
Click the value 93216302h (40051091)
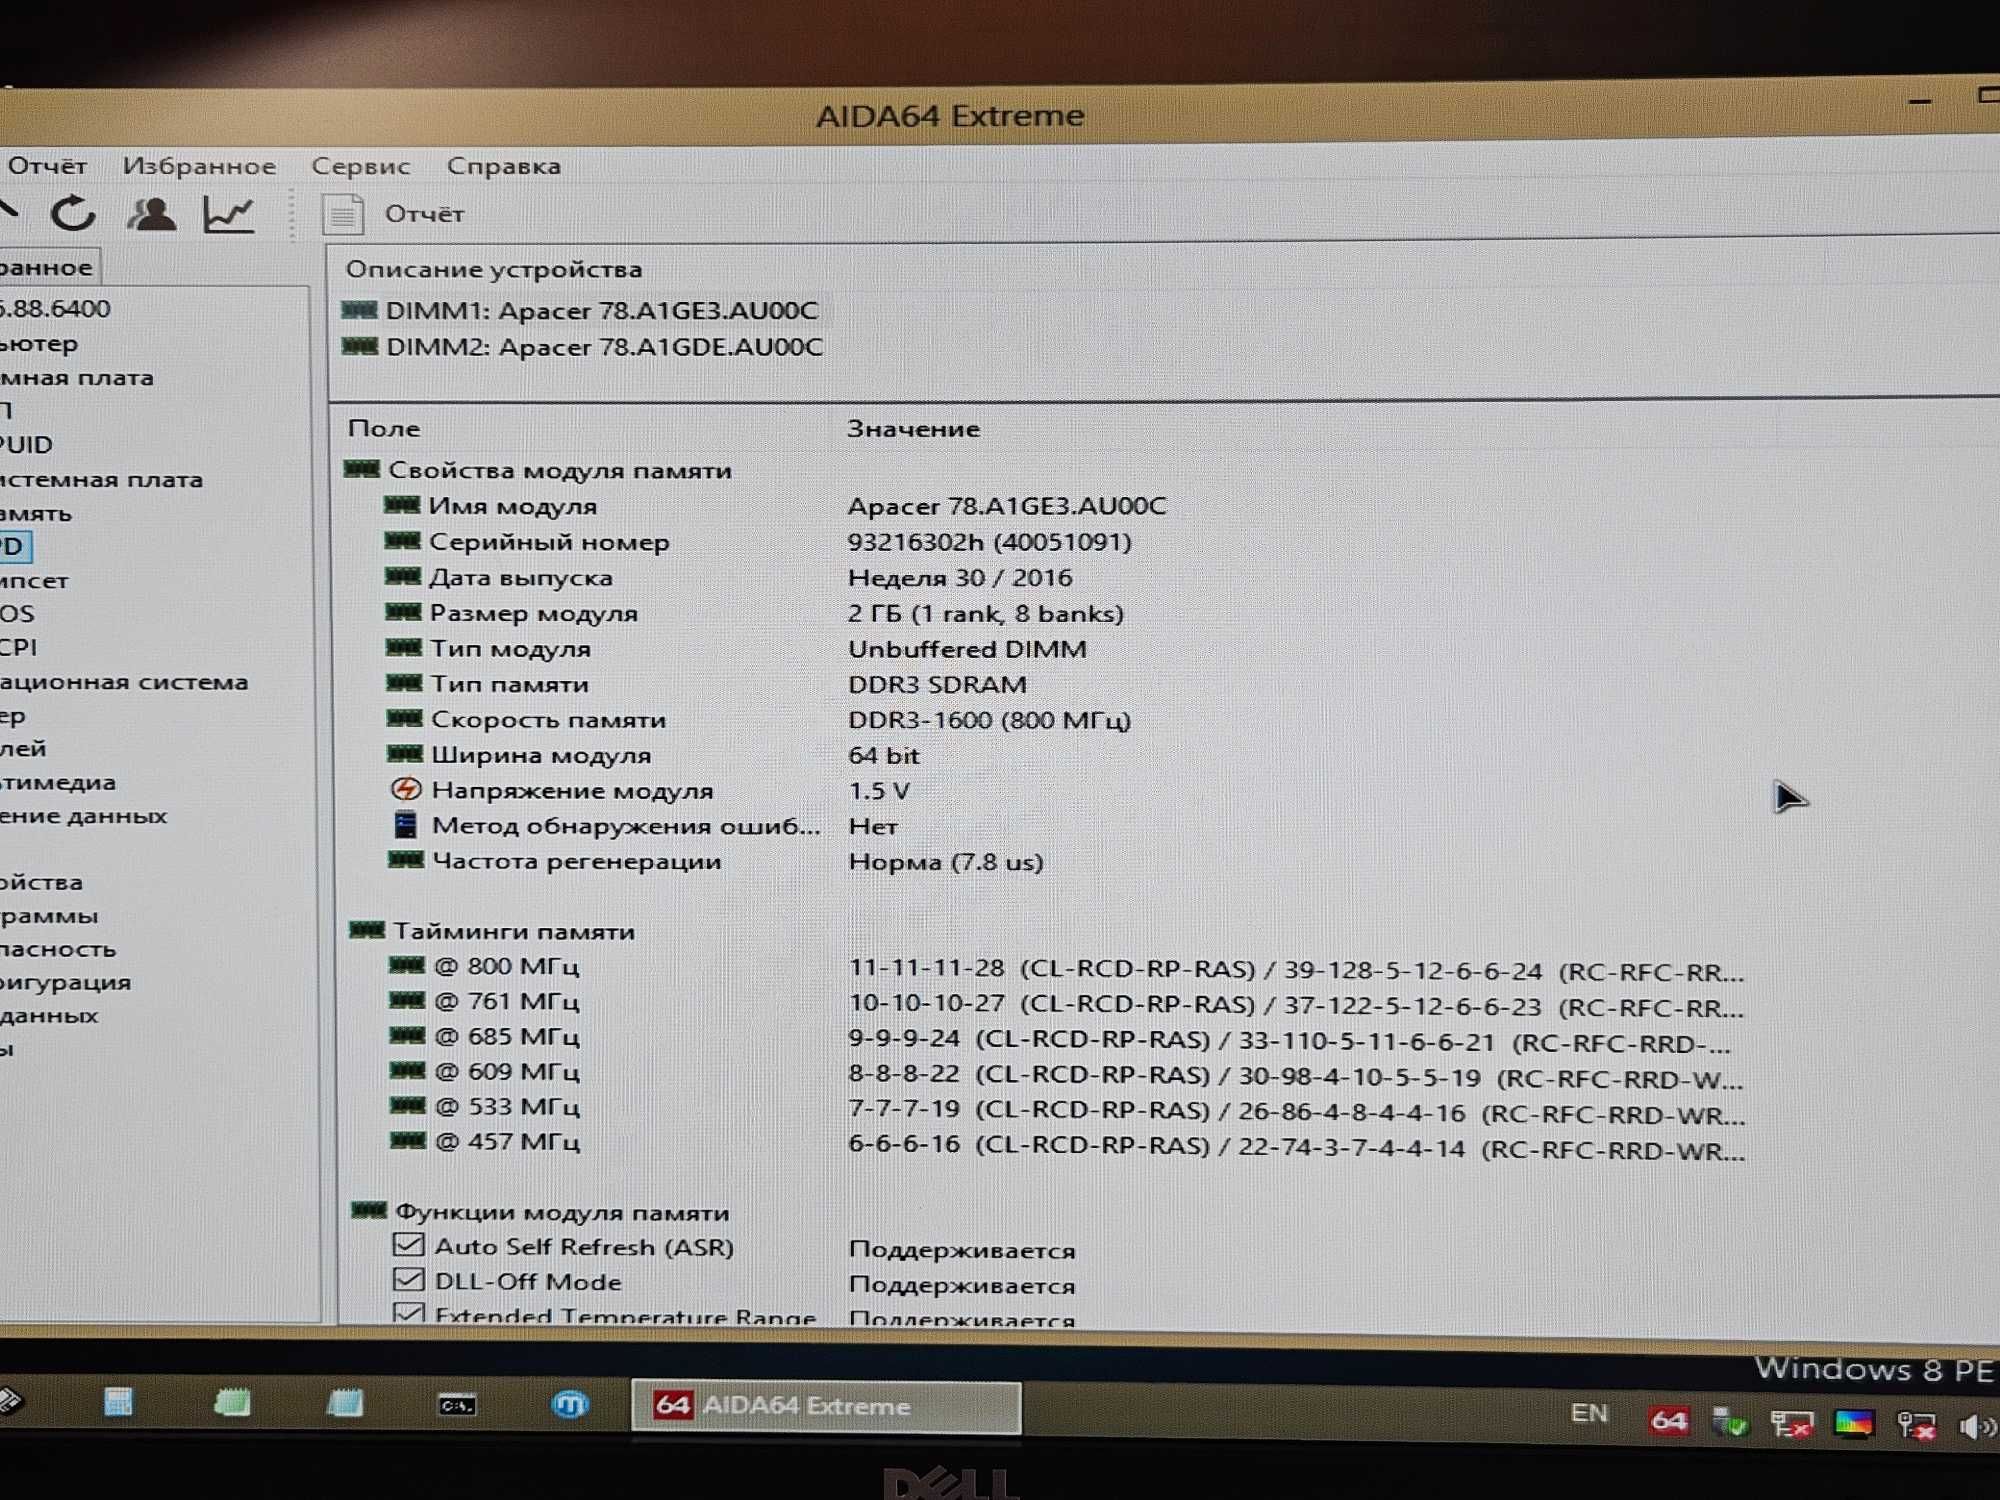989,541
